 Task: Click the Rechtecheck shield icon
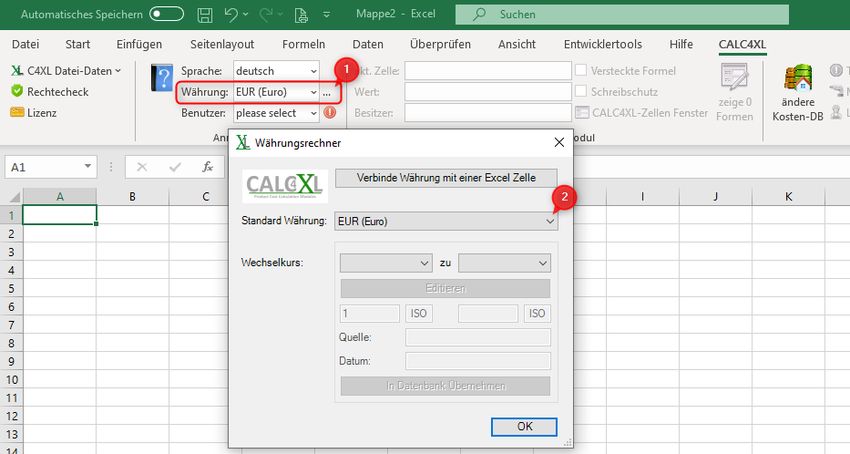pyautogui.click(x=17, y=91)
